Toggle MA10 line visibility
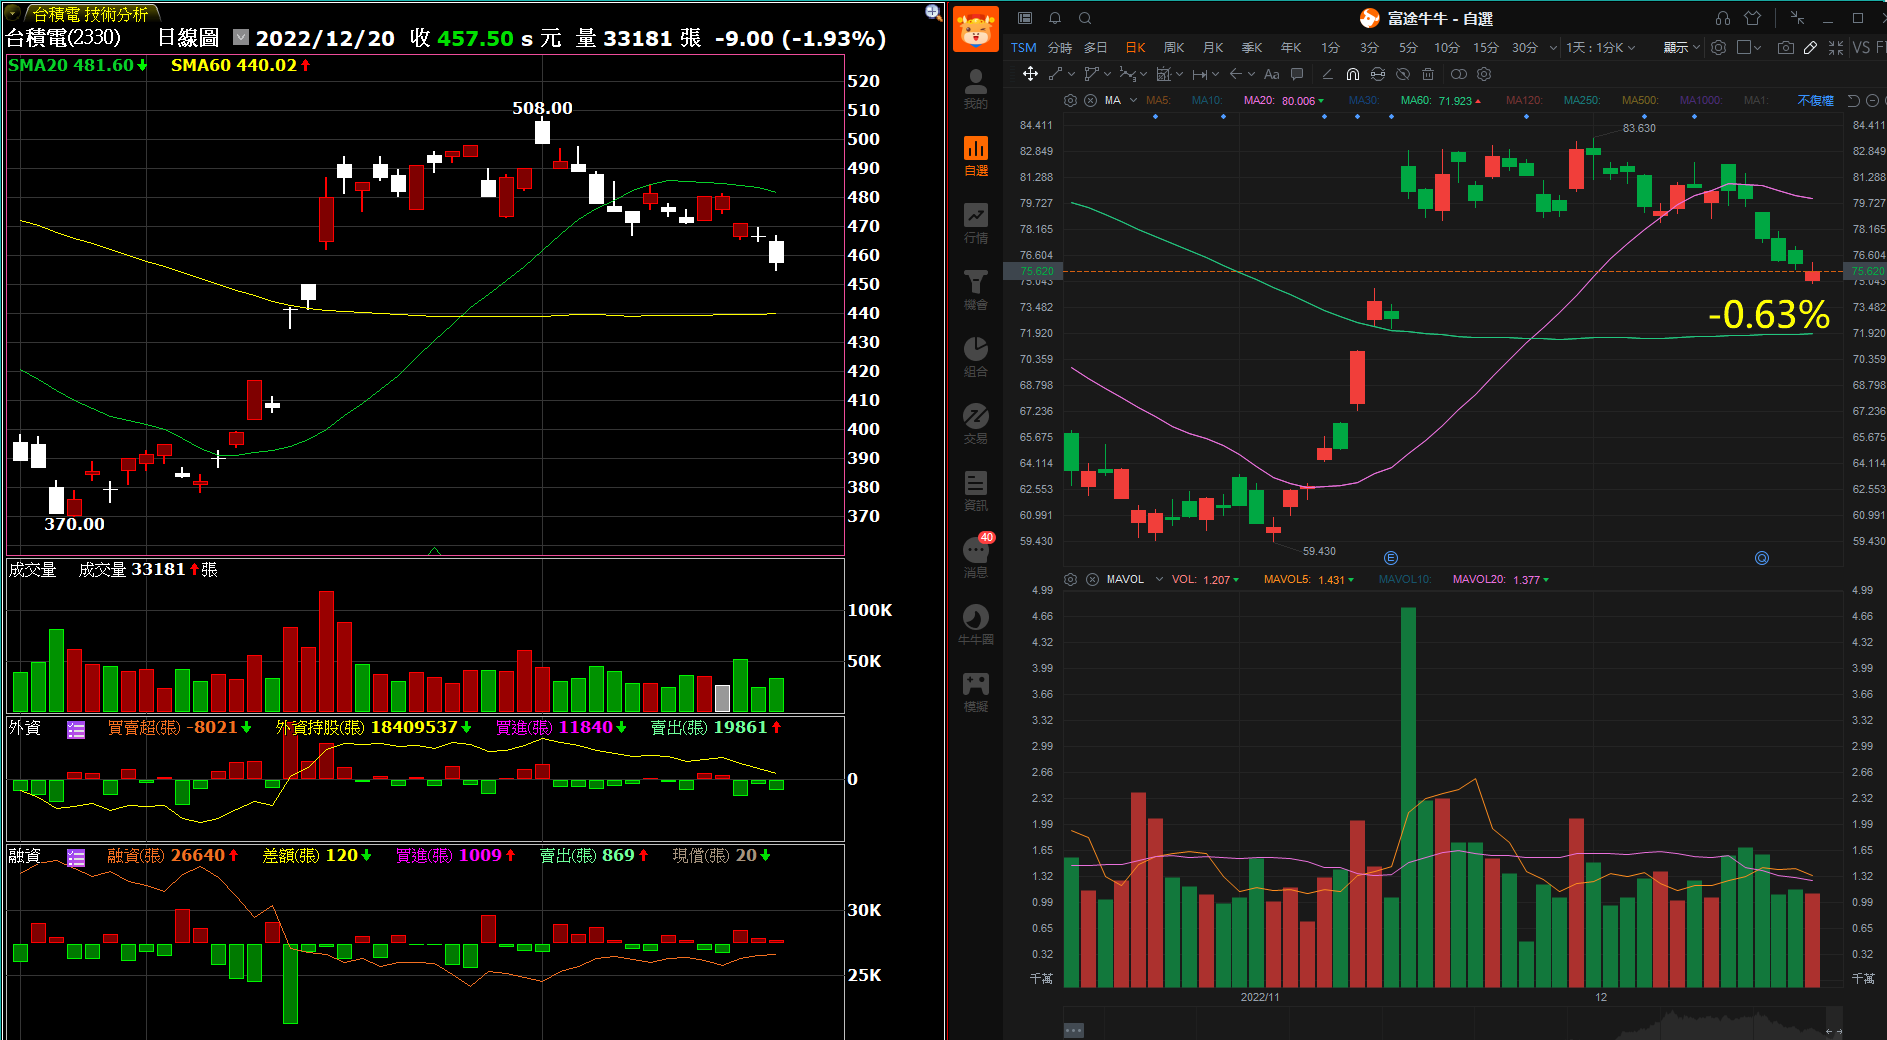The height and width of the screenshot is (1040, 1887). [x=1207, y=100]
